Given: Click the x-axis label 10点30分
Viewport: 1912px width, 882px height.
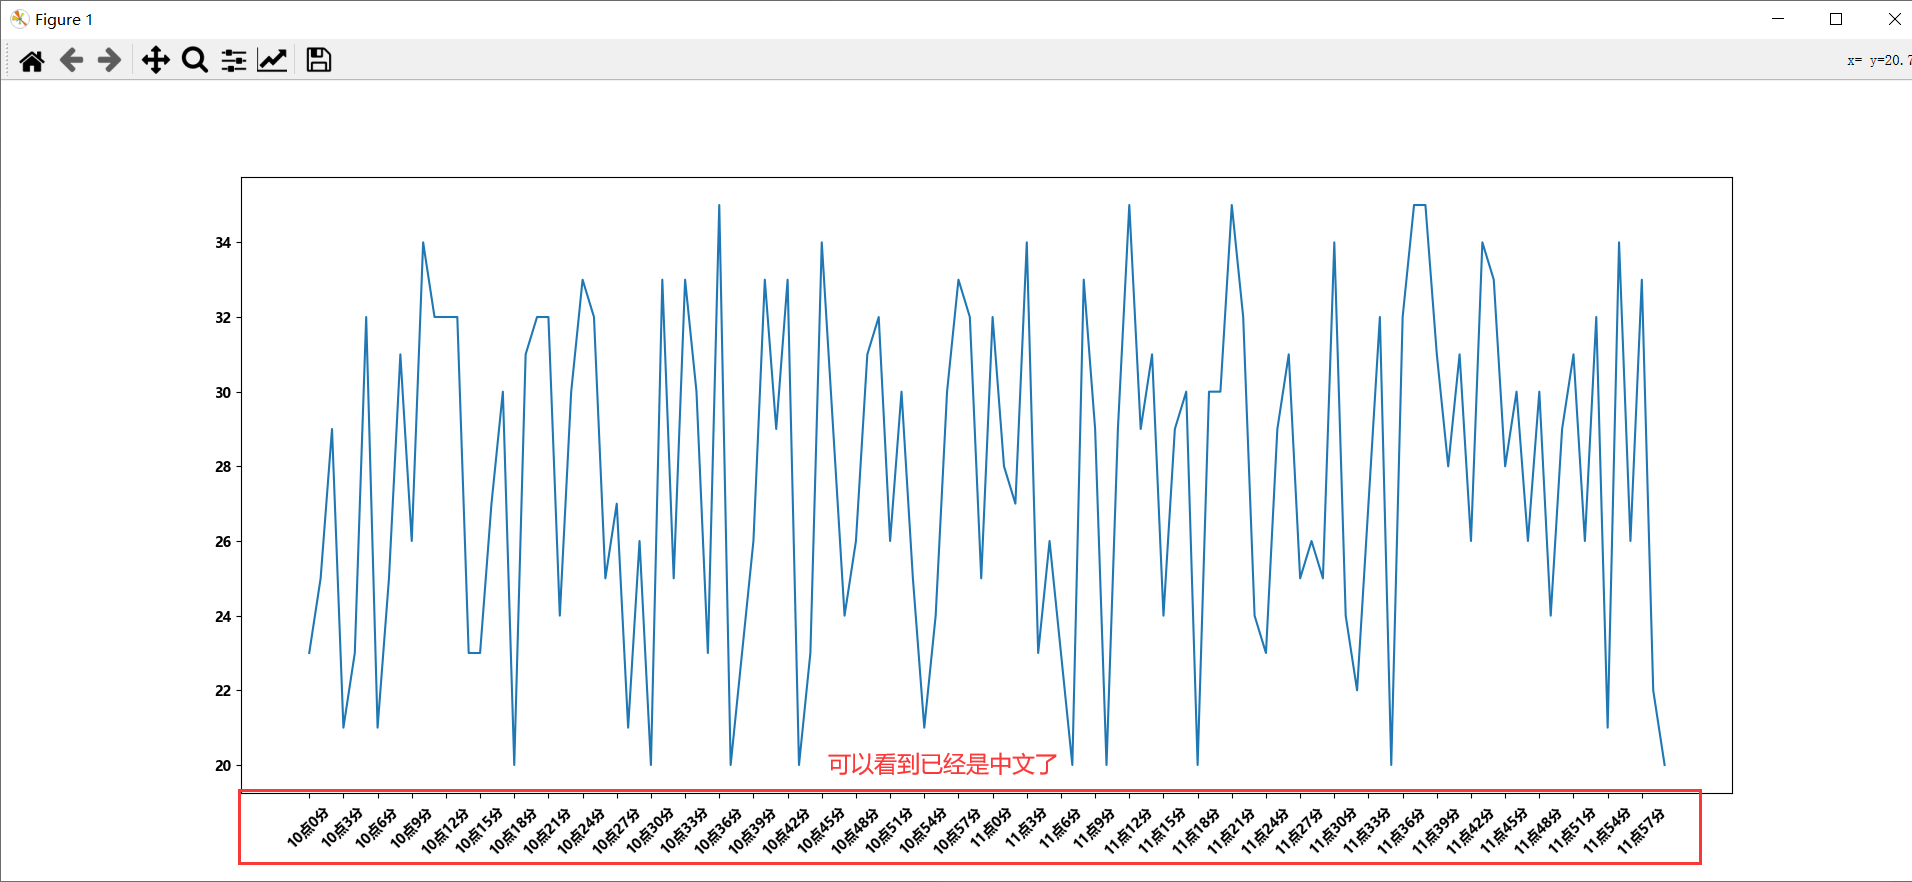Looking at the screenshot, I should (650, 830).
